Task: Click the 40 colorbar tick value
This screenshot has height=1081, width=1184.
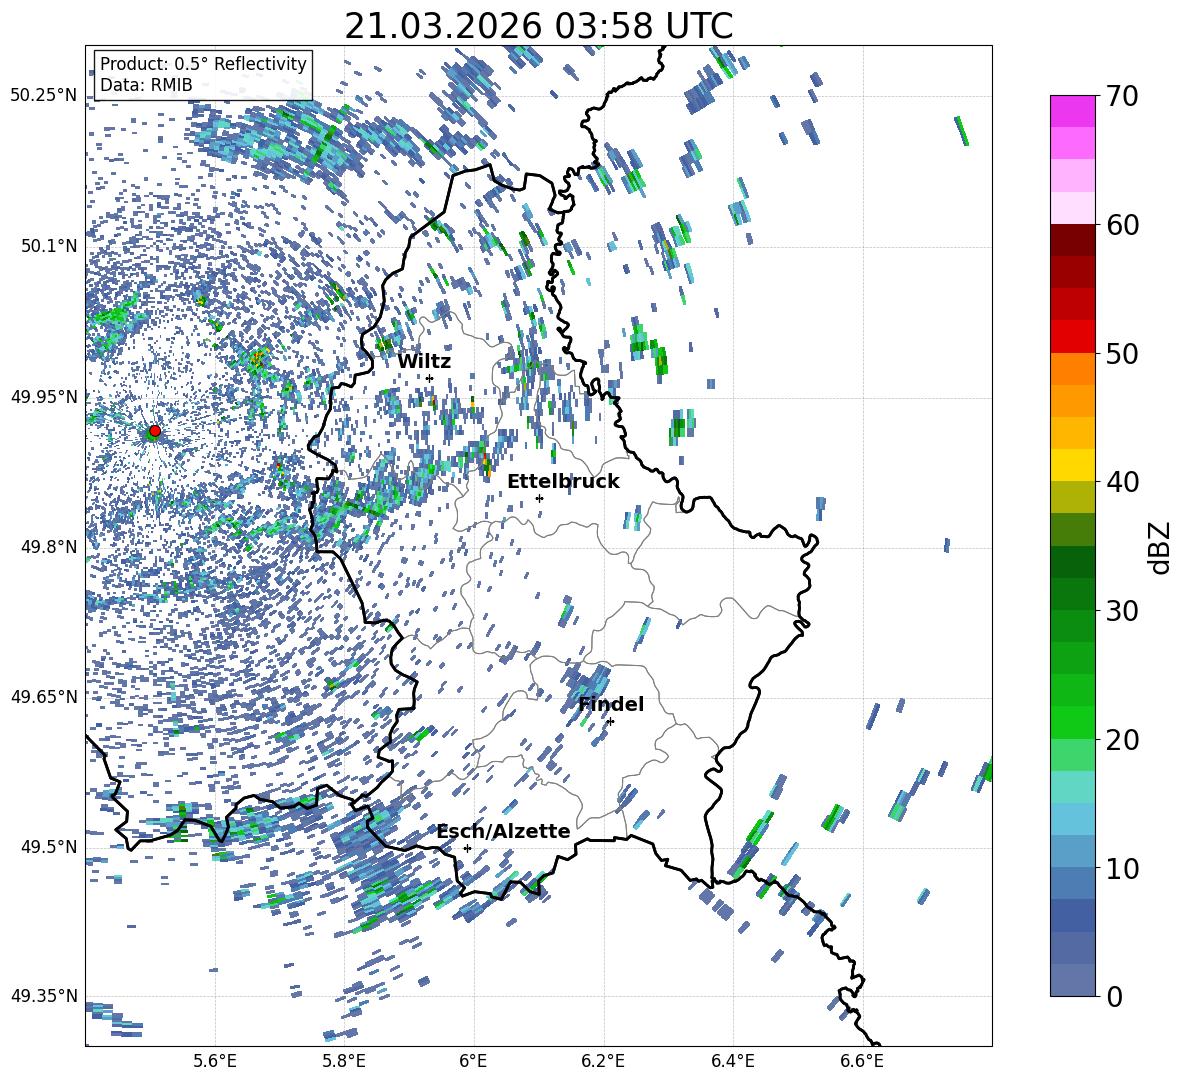Action: coord(1122,482)
